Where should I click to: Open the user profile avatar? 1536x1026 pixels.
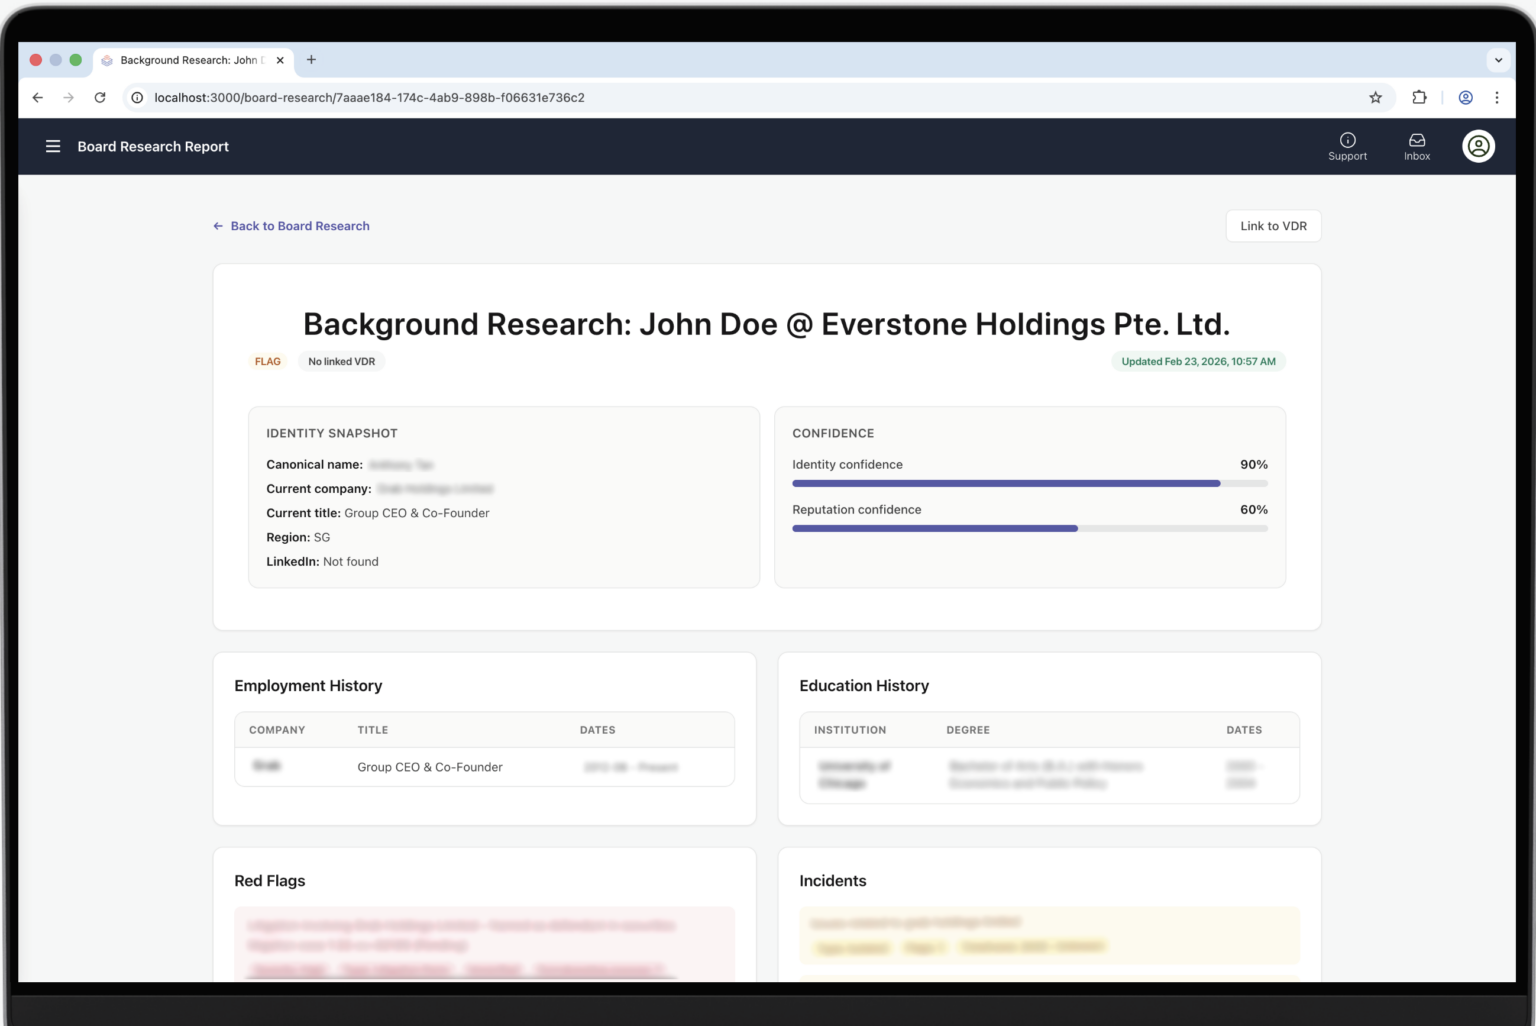point(1478,146)
